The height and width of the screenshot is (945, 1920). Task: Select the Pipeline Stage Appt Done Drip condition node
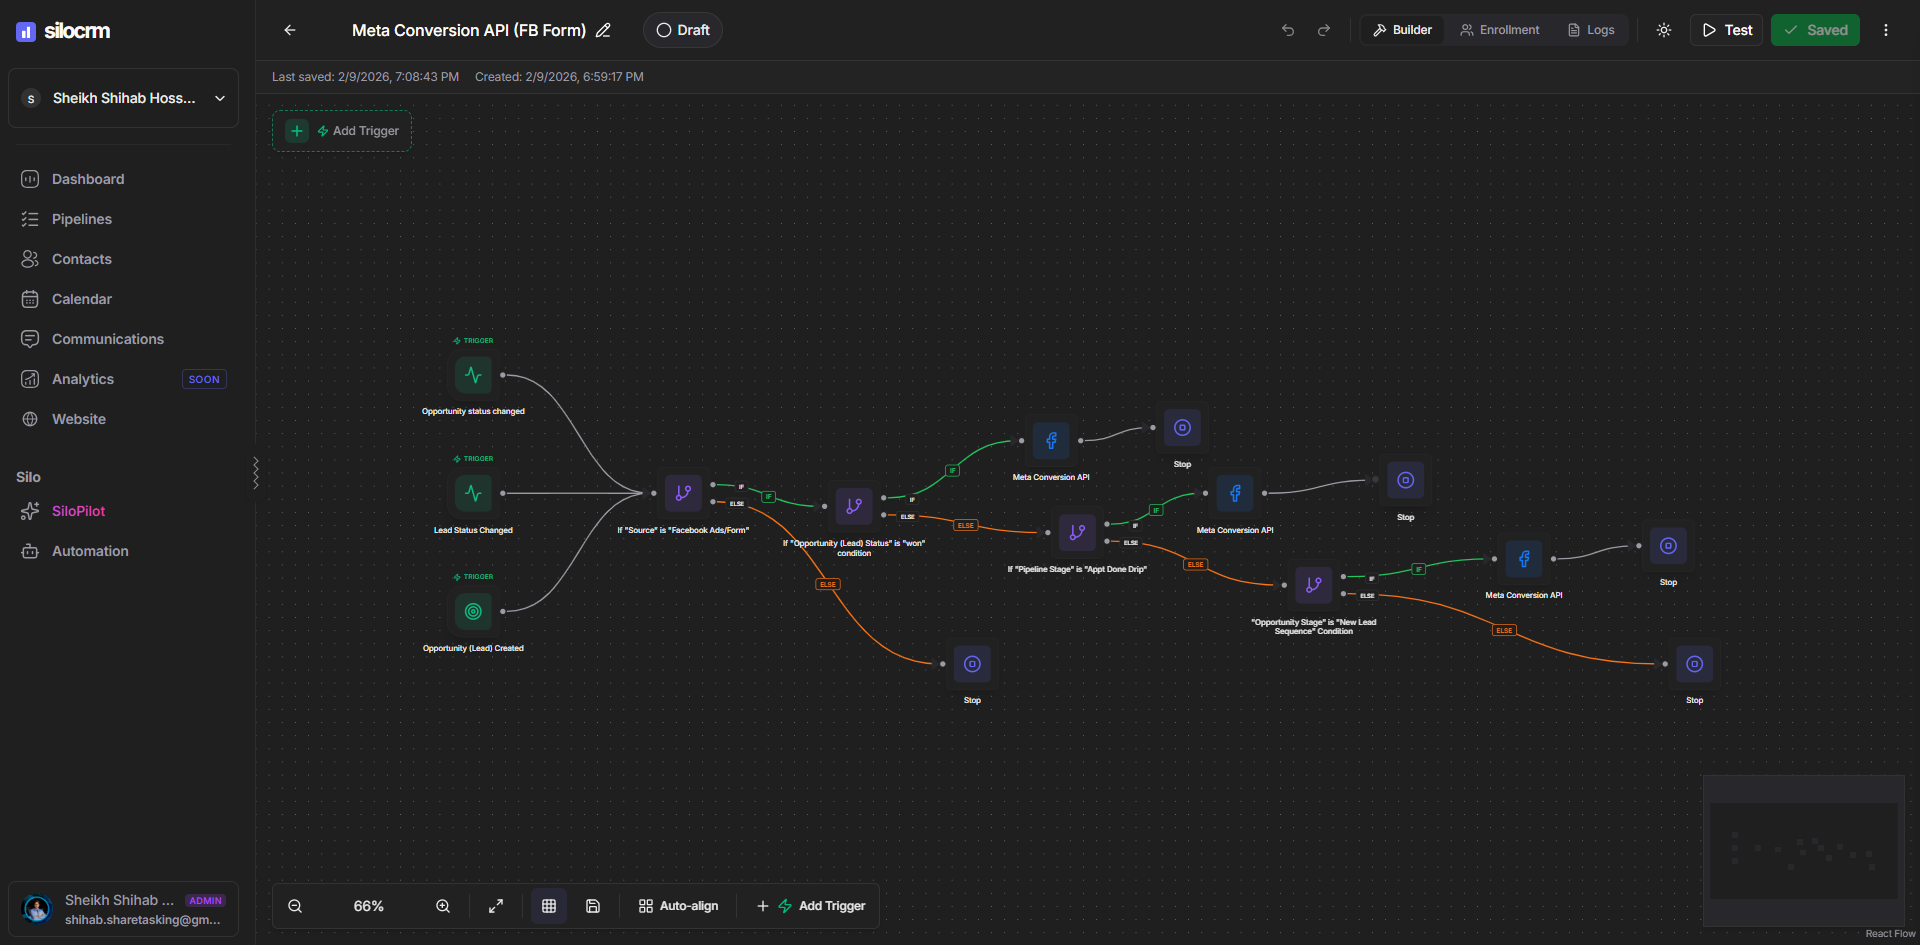coord(1077,532)
